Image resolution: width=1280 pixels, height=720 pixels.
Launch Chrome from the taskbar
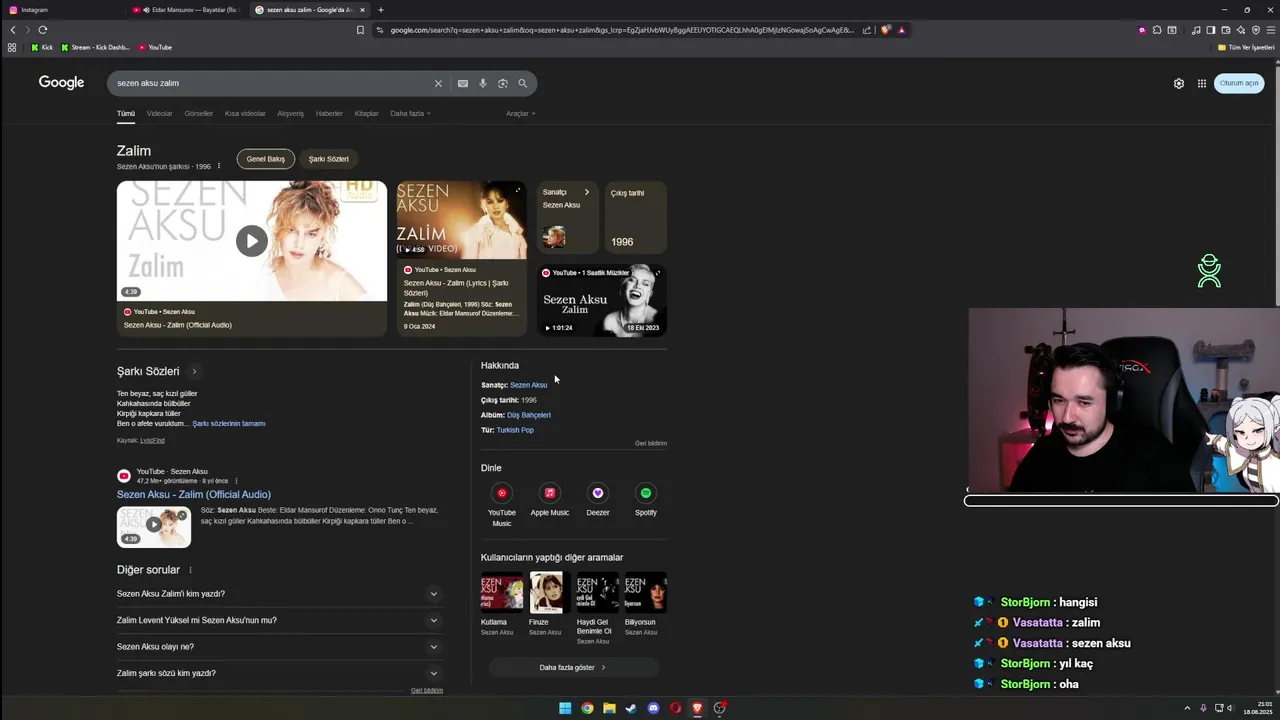587,708
